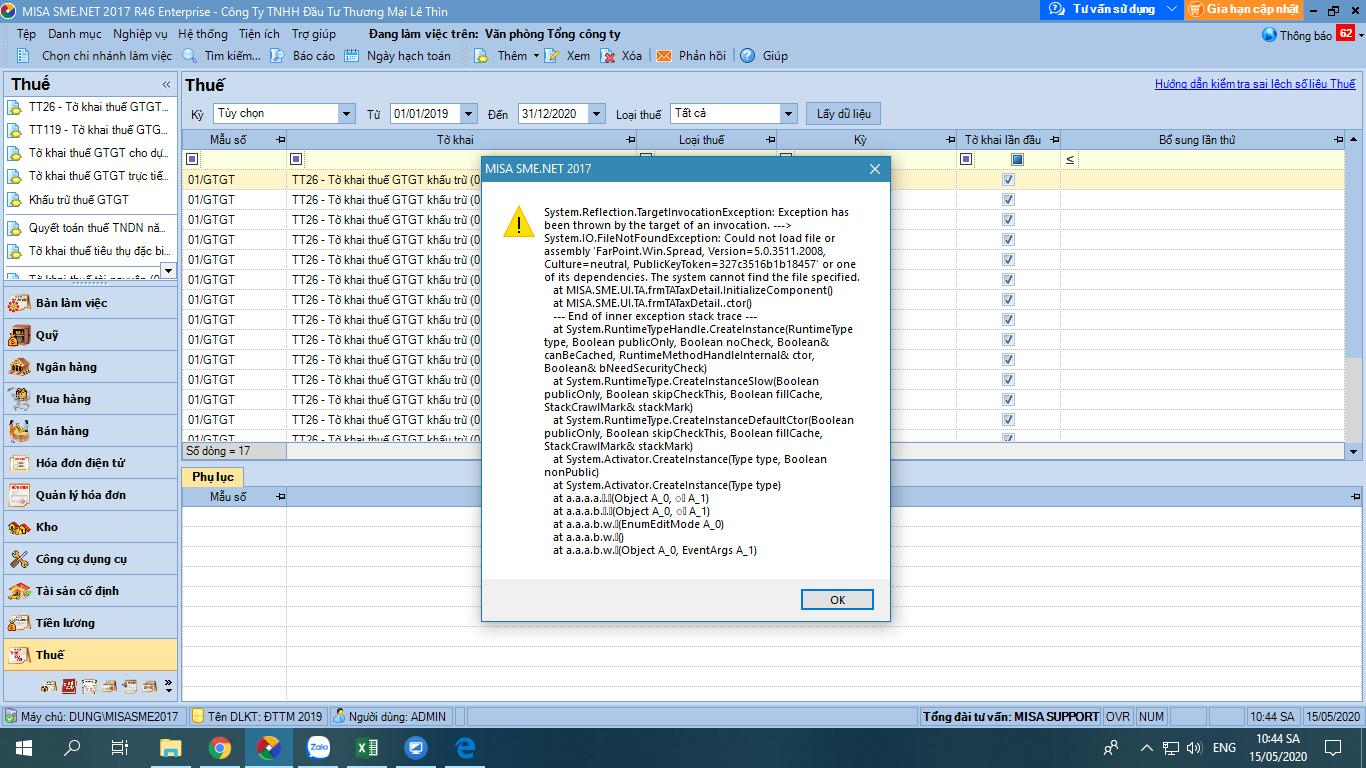Open the Kho warehouse module icon
This screenshot has height=768, width=1366.
[19, 527]
